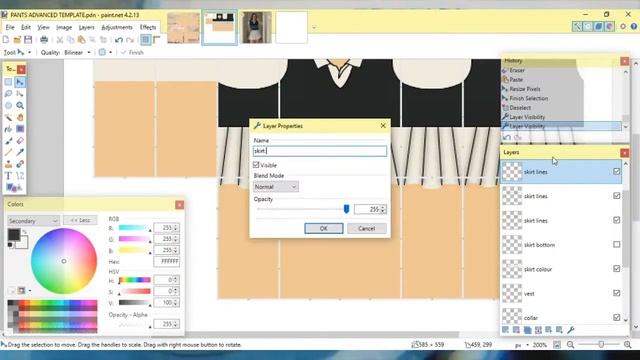
Task: Click the Paste clipboard toolbar icon
Action: tap(81, 40)
